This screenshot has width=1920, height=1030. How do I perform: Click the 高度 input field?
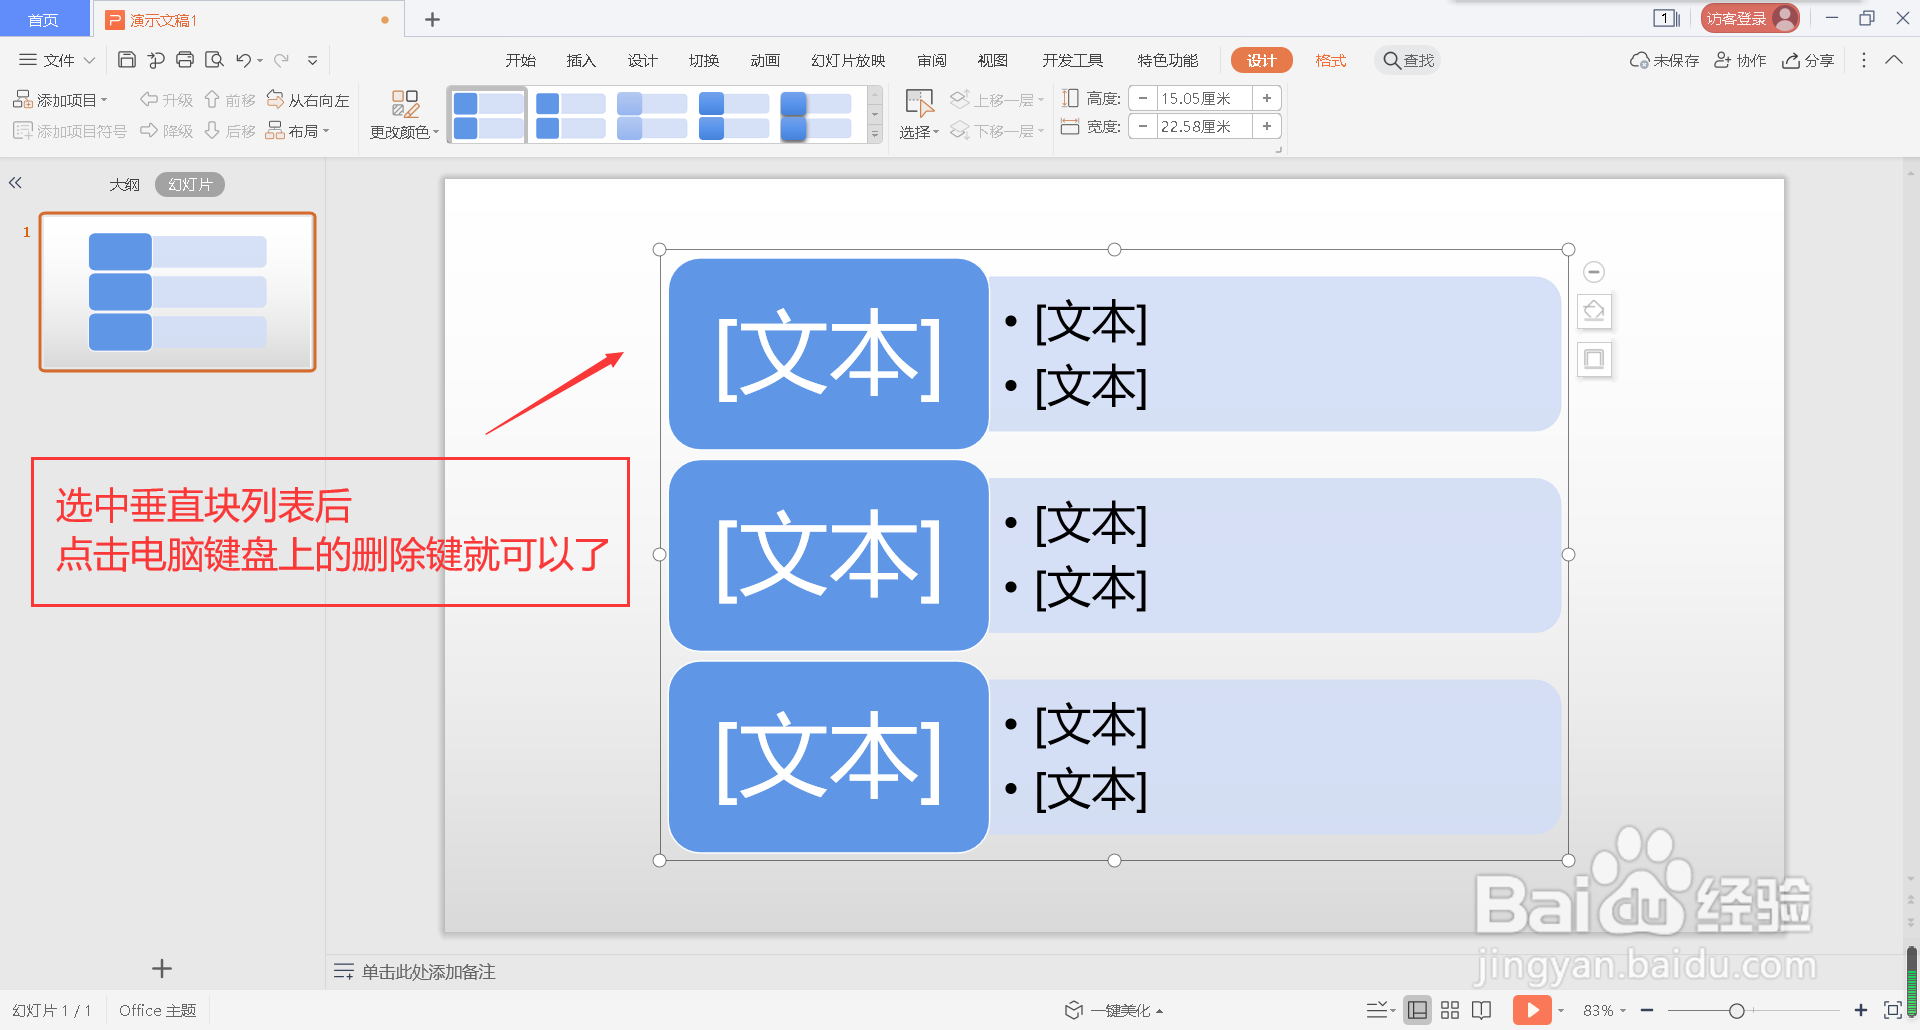[1205, 98]
